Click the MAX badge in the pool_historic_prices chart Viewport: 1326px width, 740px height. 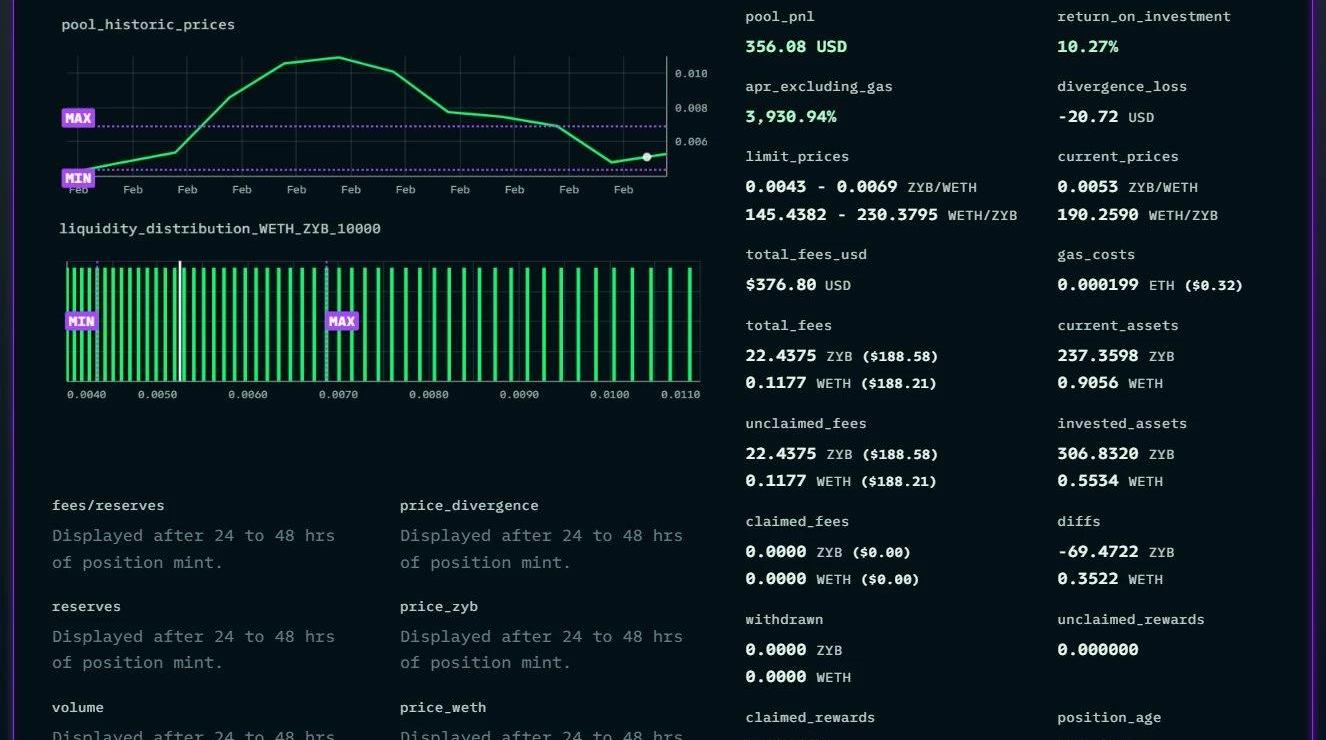[78, 118]
